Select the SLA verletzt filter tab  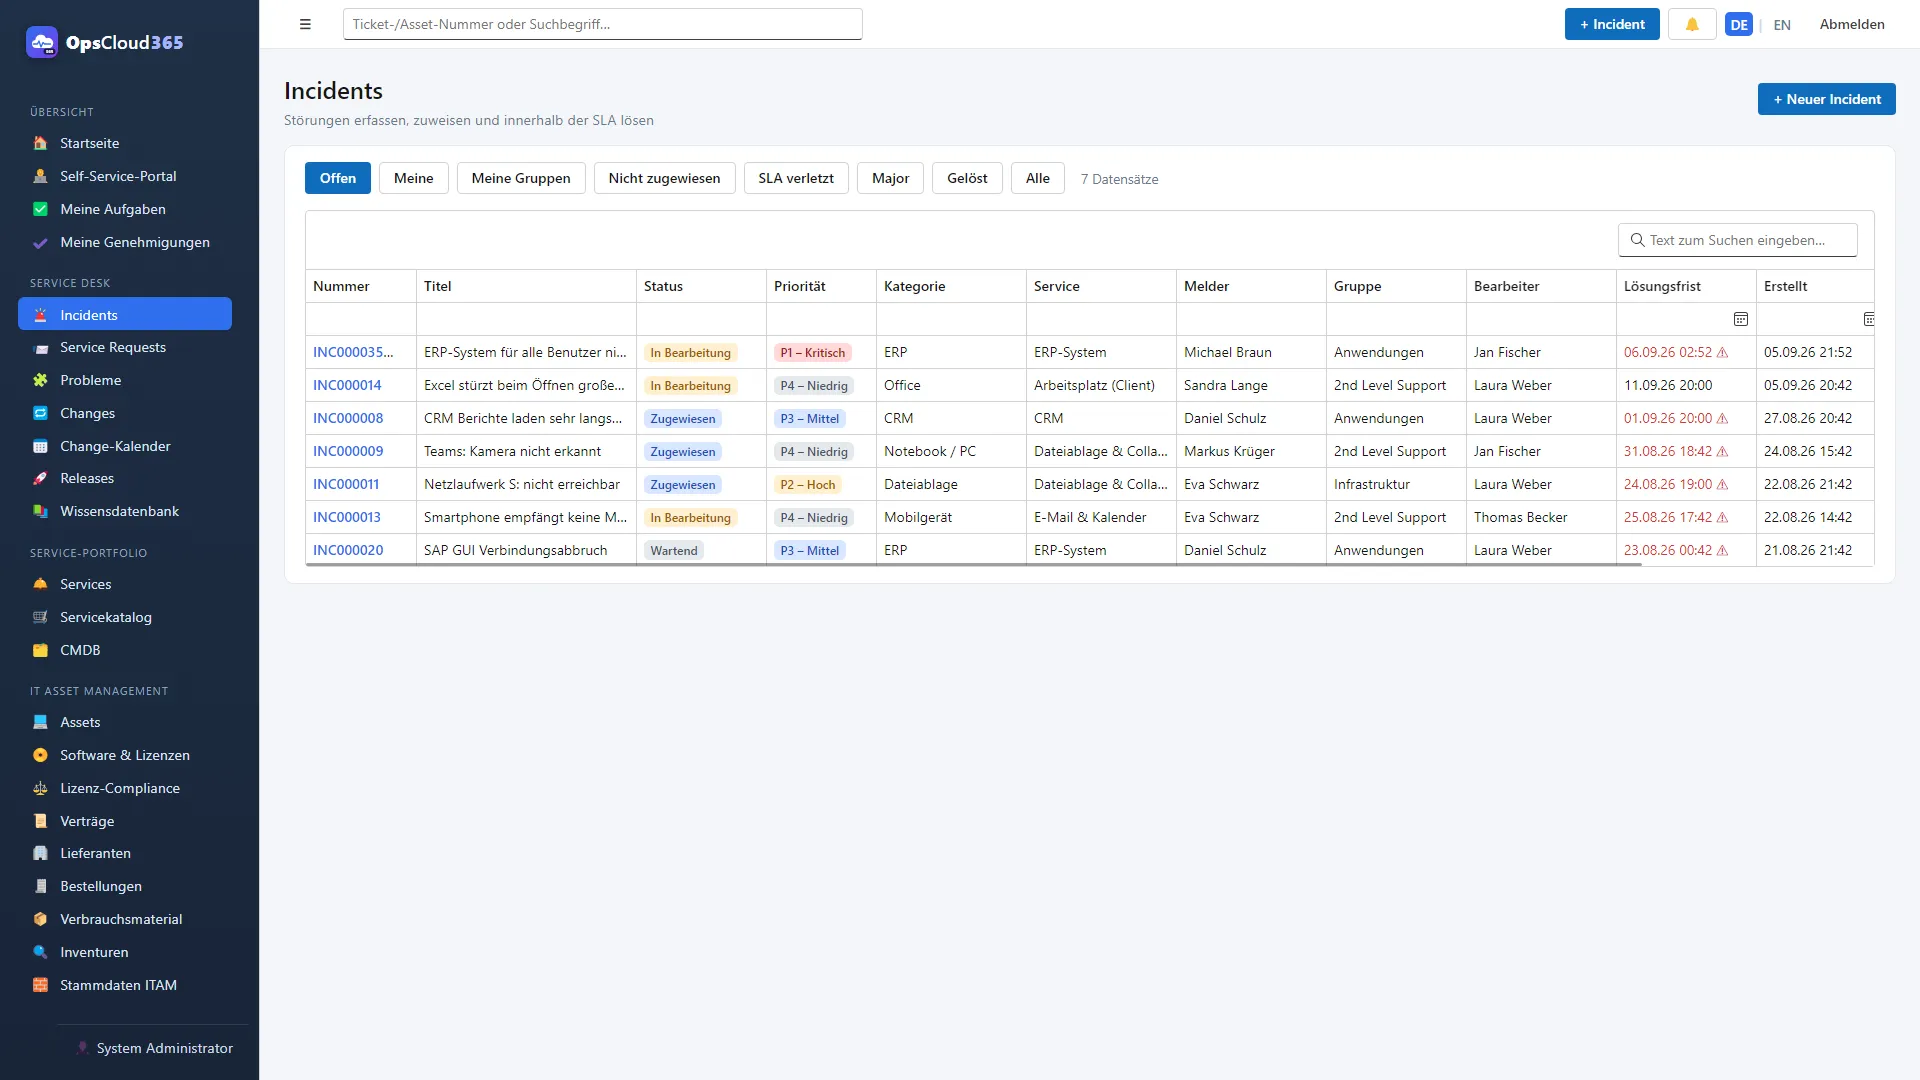pyautogui.click(x=796, y=178)
